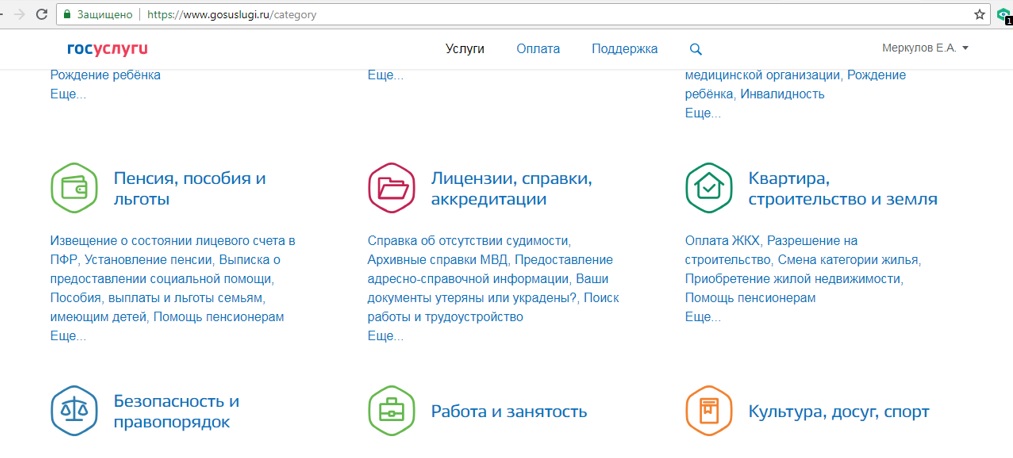Expand Еще... under Лицензии, справки, аккредитации

point(385,336)
